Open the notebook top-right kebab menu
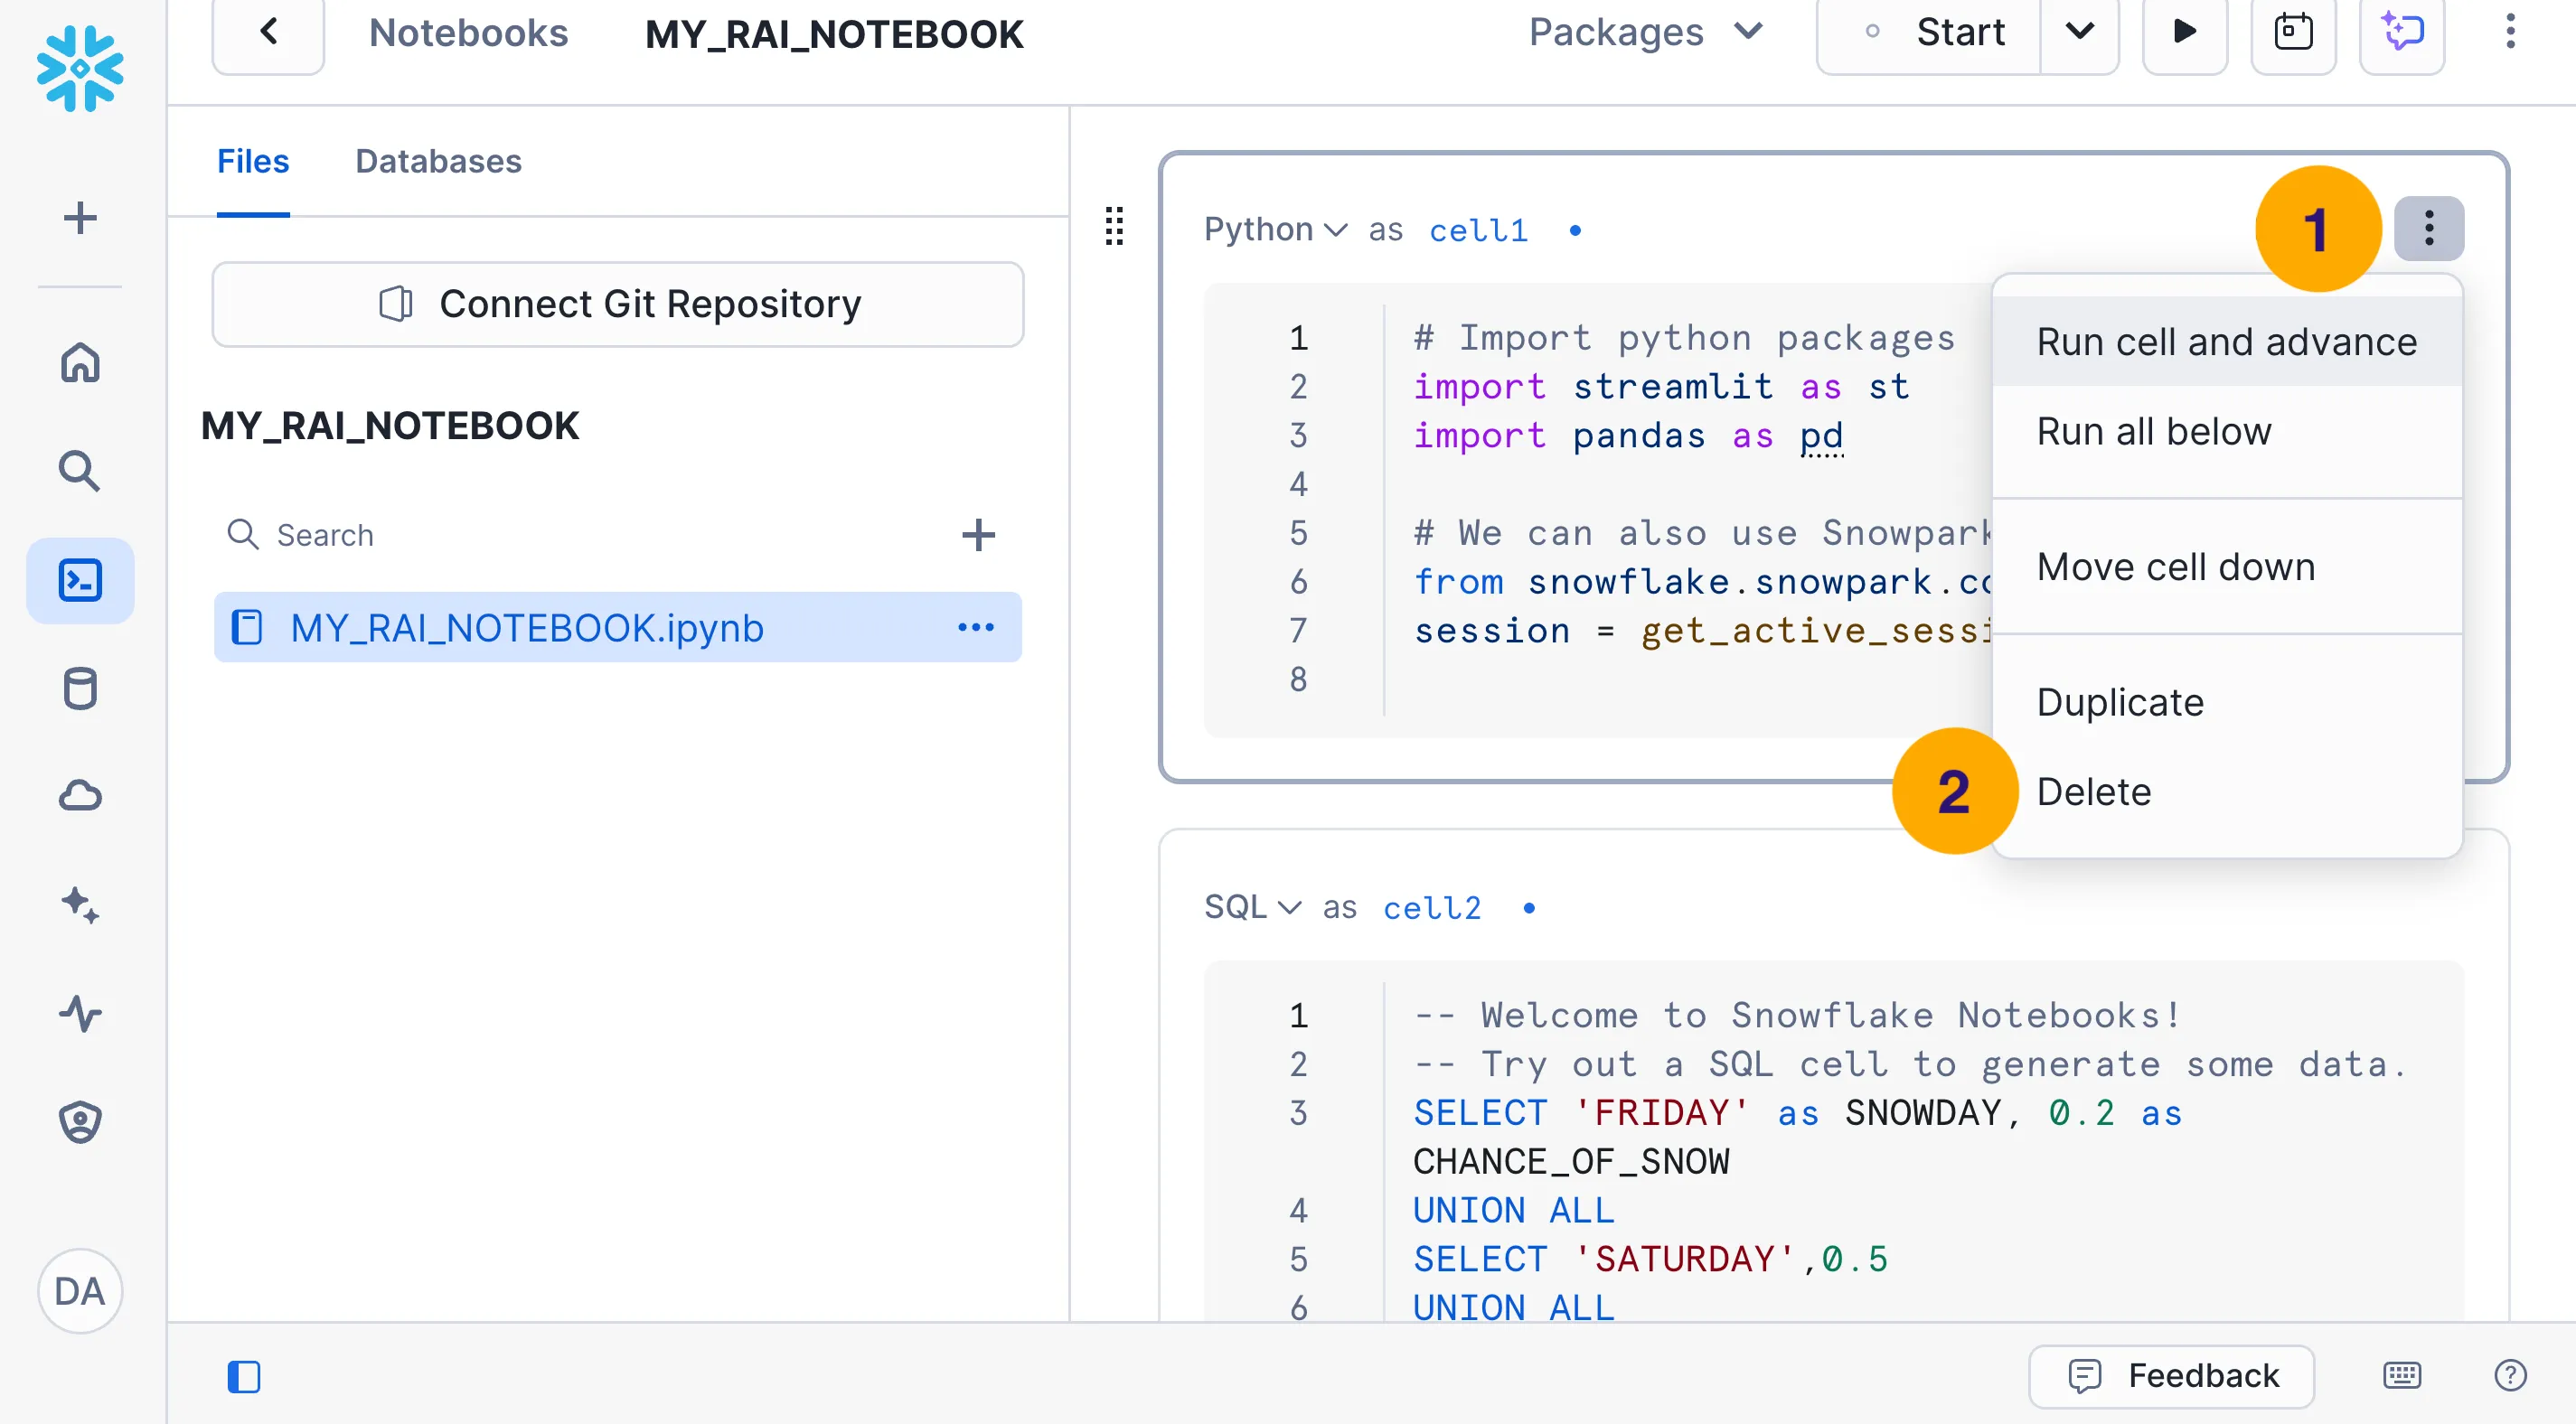Image resolution: width=2576 pixels, height=1424 pixels. coord(2510,32)
